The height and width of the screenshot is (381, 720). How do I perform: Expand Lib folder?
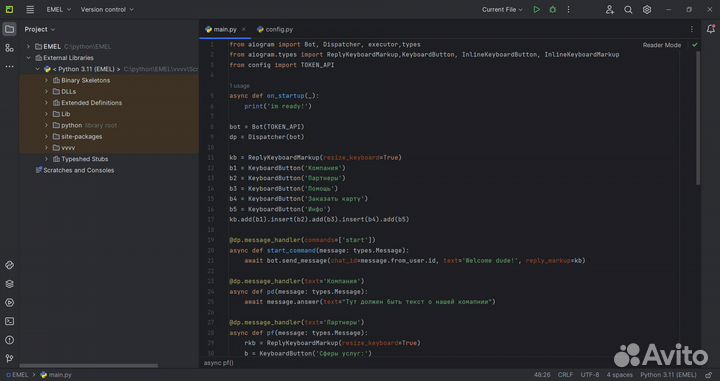click(x=46, y=114)
